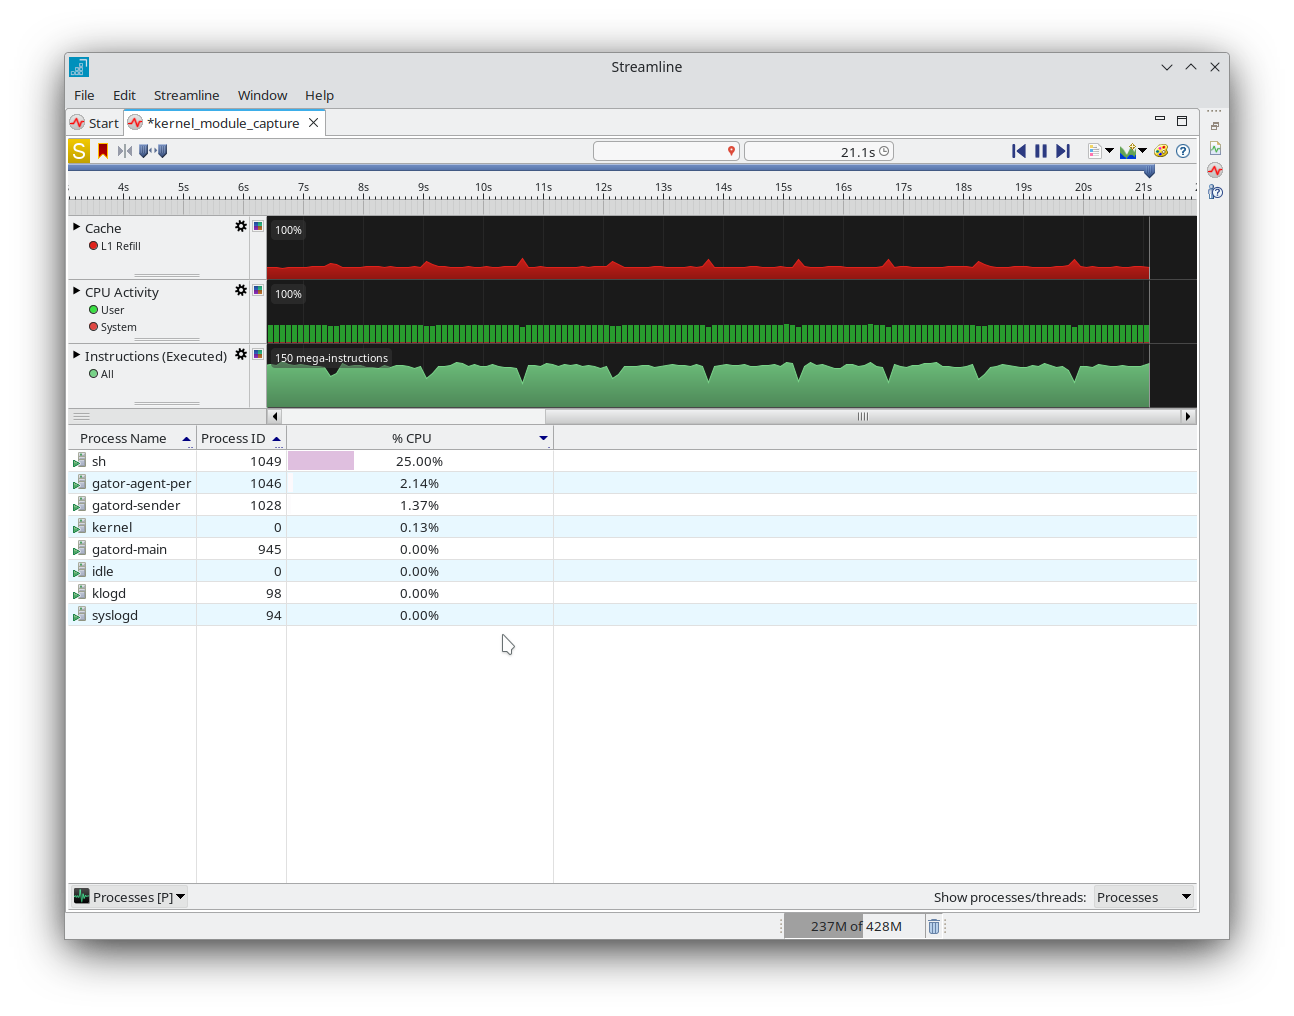Click skip-to-end playback control
Screen dimensions: 1294x1016
click(x=1064, y=151)
